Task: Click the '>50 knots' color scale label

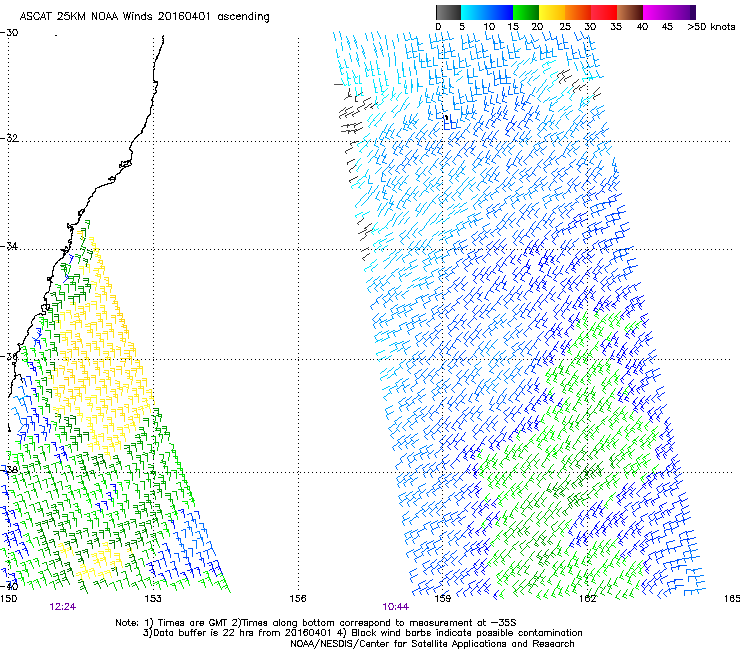Action: (711, 27)
